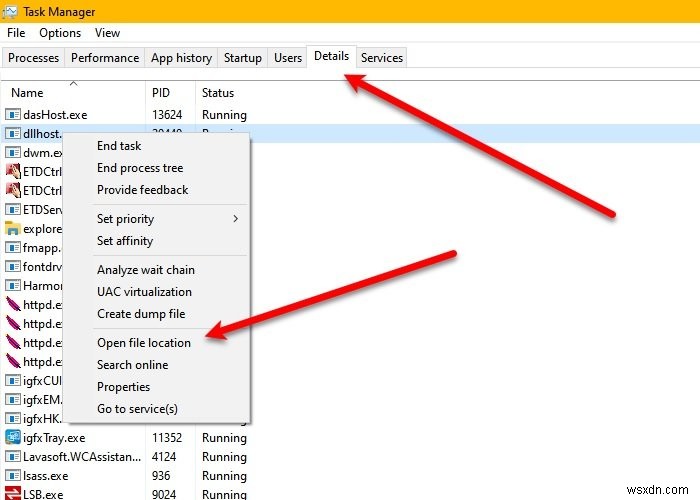Click the fontdrv process icon
Screen dimensions: 700x500
point(13,267)
